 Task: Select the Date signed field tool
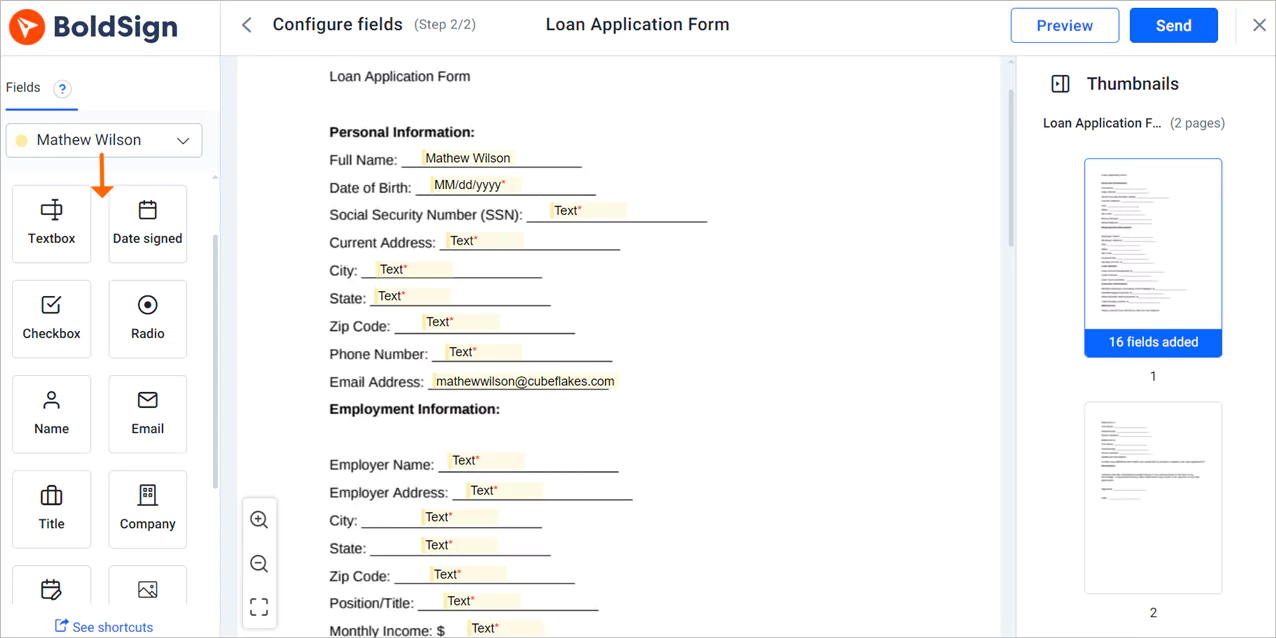pyautogui.click(x=148, y=224)
